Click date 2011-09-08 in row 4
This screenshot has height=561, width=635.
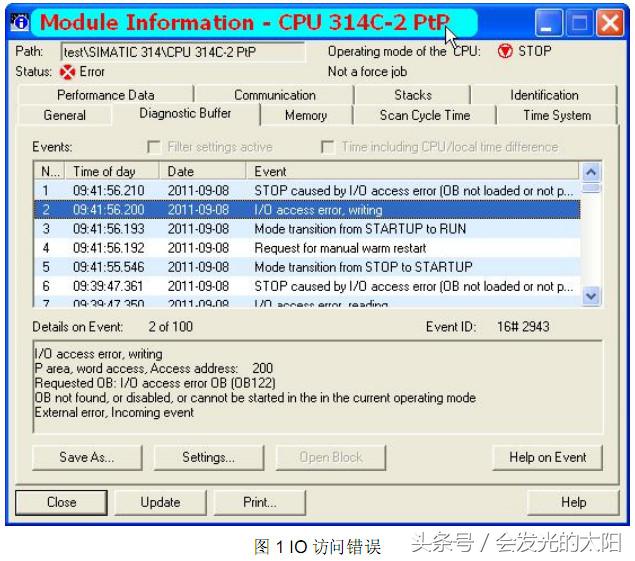coord(198,248)
